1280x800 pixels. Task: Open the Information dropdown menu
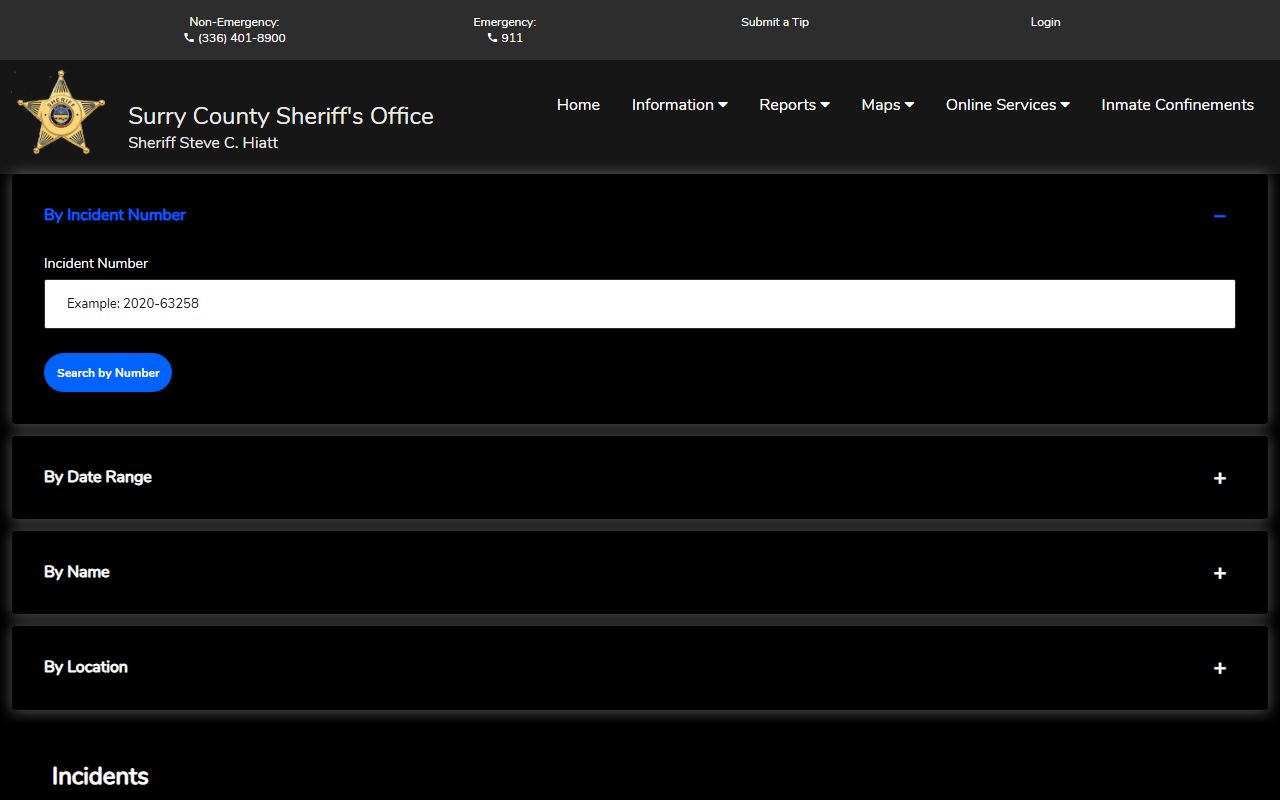679,105
